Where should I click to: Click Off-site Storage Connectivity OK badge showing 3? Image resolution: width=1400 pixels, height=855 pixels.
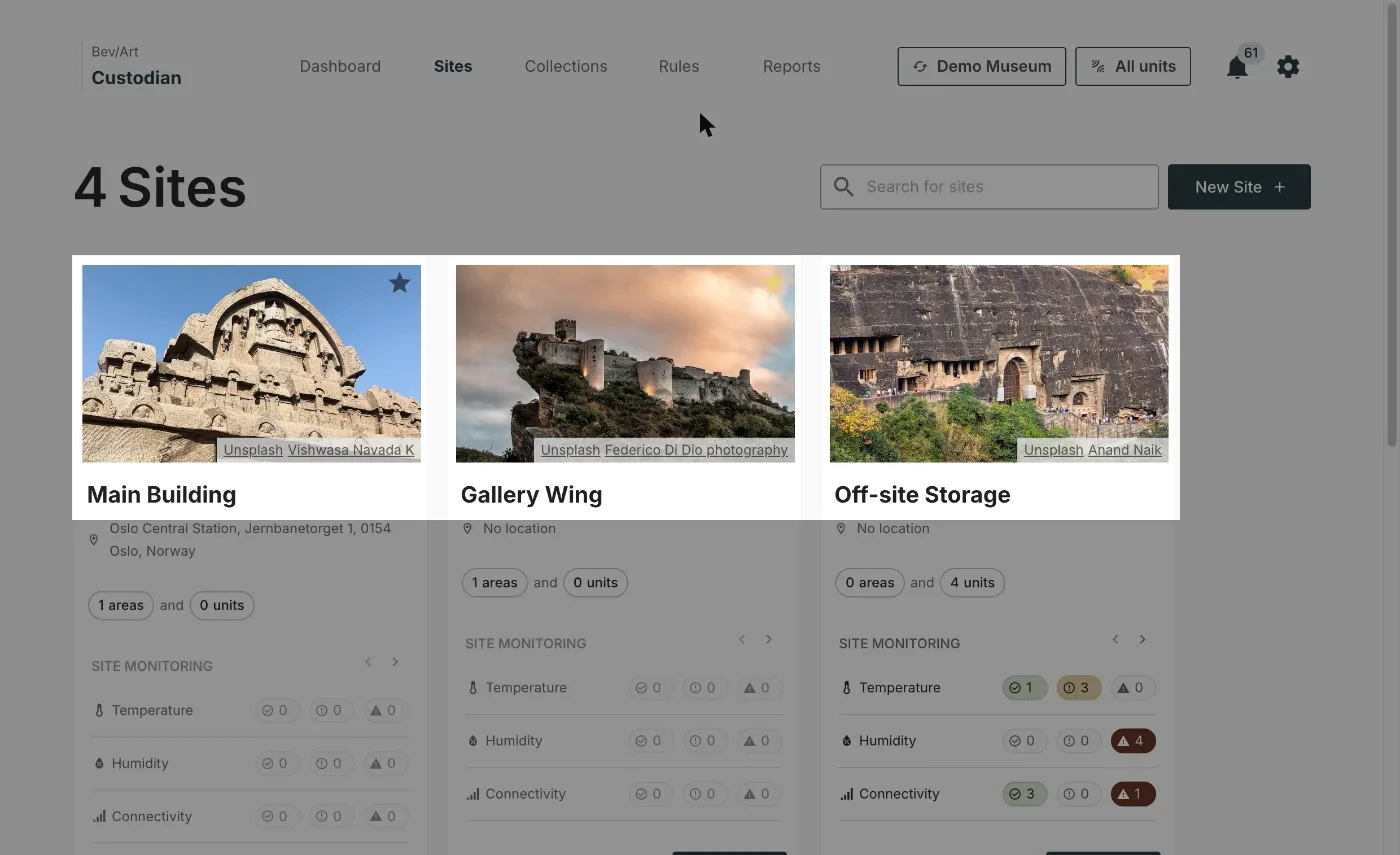pyautogui.click(x=1025, y=794)
